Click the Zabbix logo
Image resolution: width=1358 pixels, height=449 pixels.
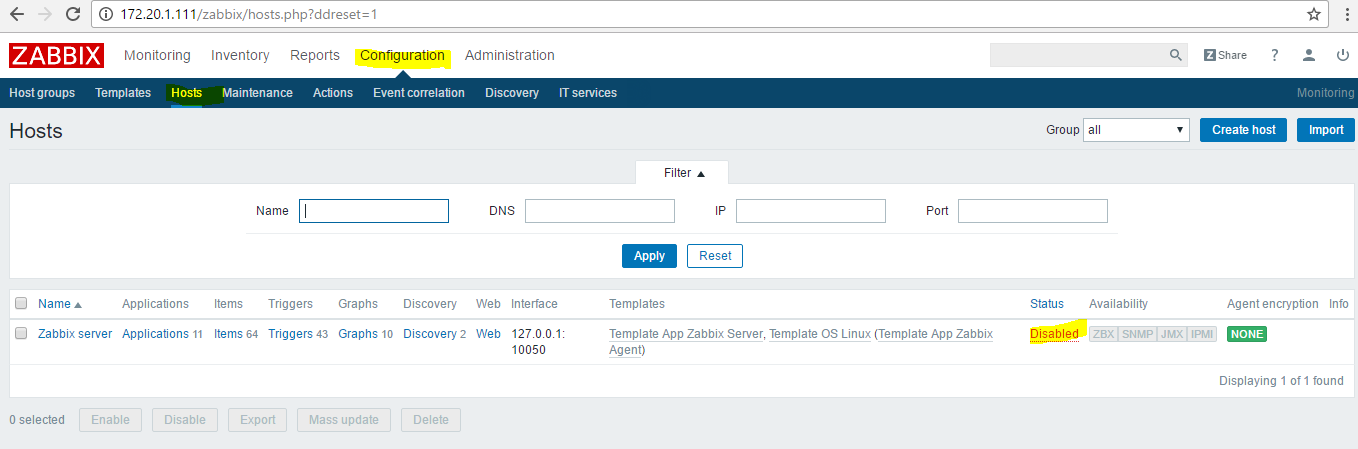pos(56,55)
